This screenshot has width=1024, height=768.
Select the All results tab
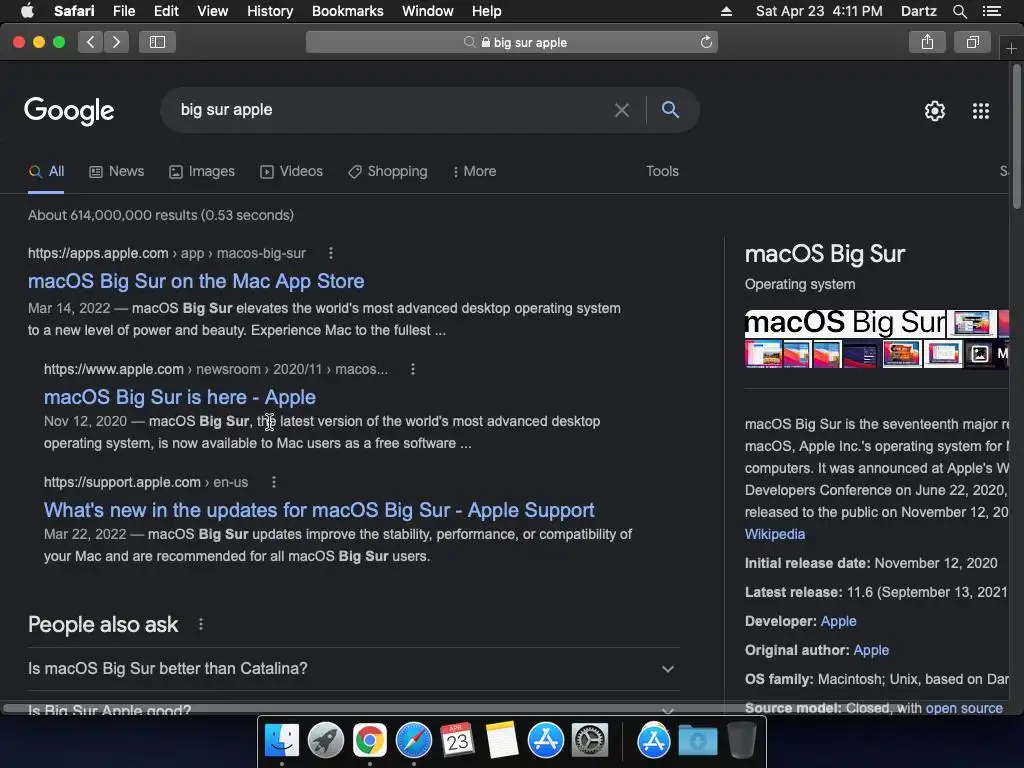[x=46, y=171]
